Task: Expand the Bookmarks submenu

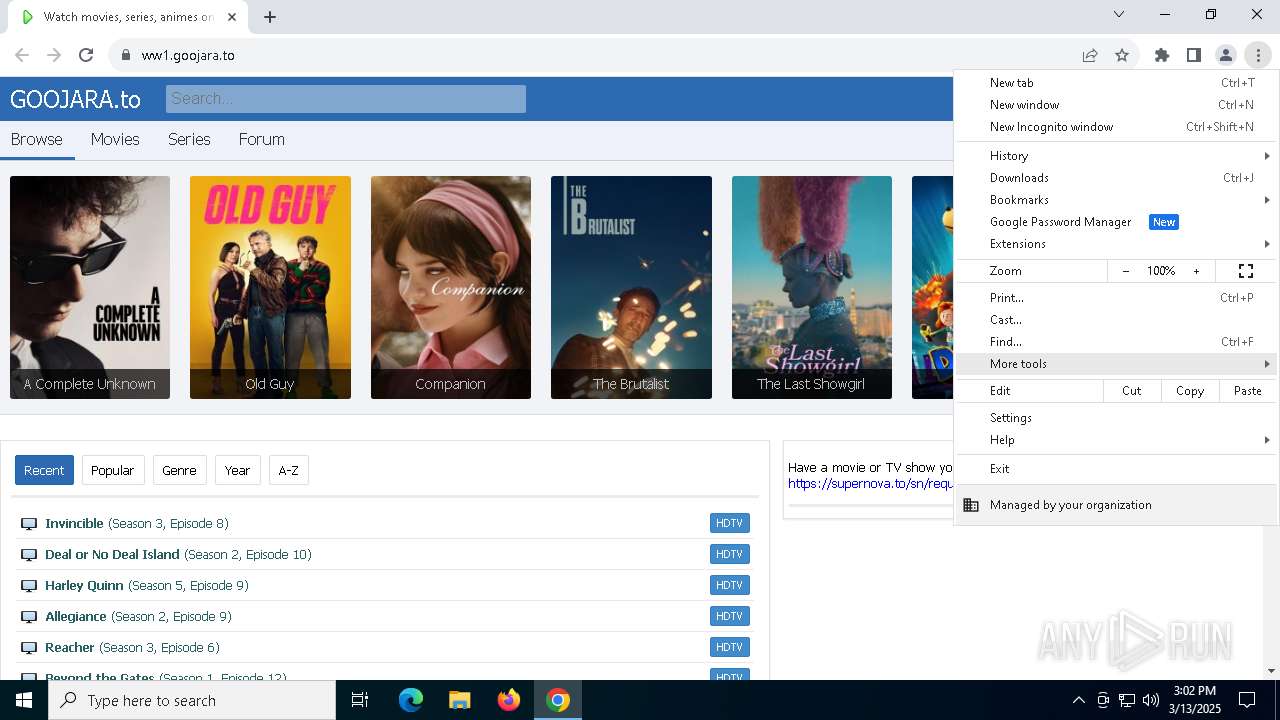Action: click(x=1117, y=200)
